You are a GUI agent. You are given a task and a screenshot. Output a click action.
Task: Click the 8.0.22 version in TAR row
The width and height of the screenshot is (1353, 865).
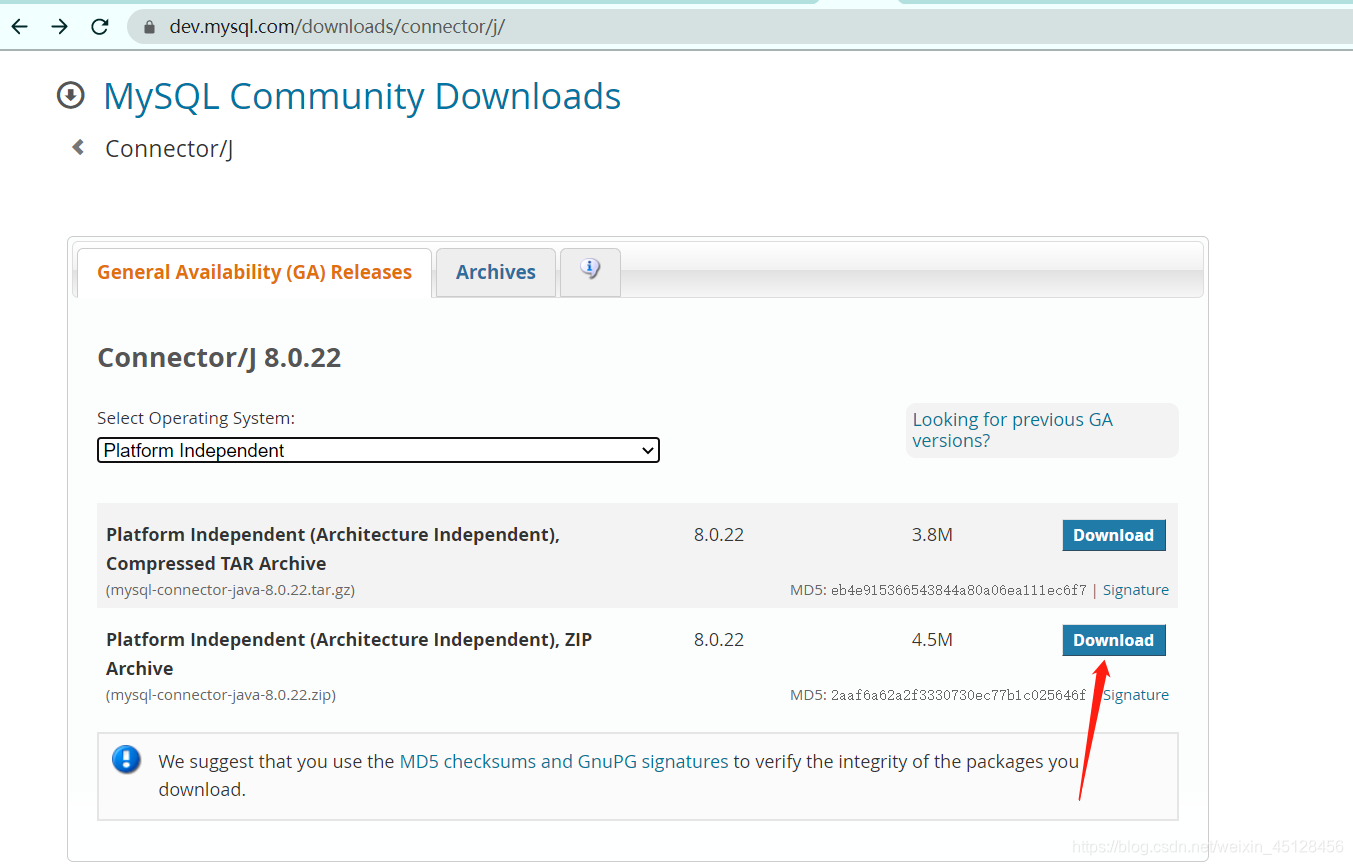[x=719, y=535]
